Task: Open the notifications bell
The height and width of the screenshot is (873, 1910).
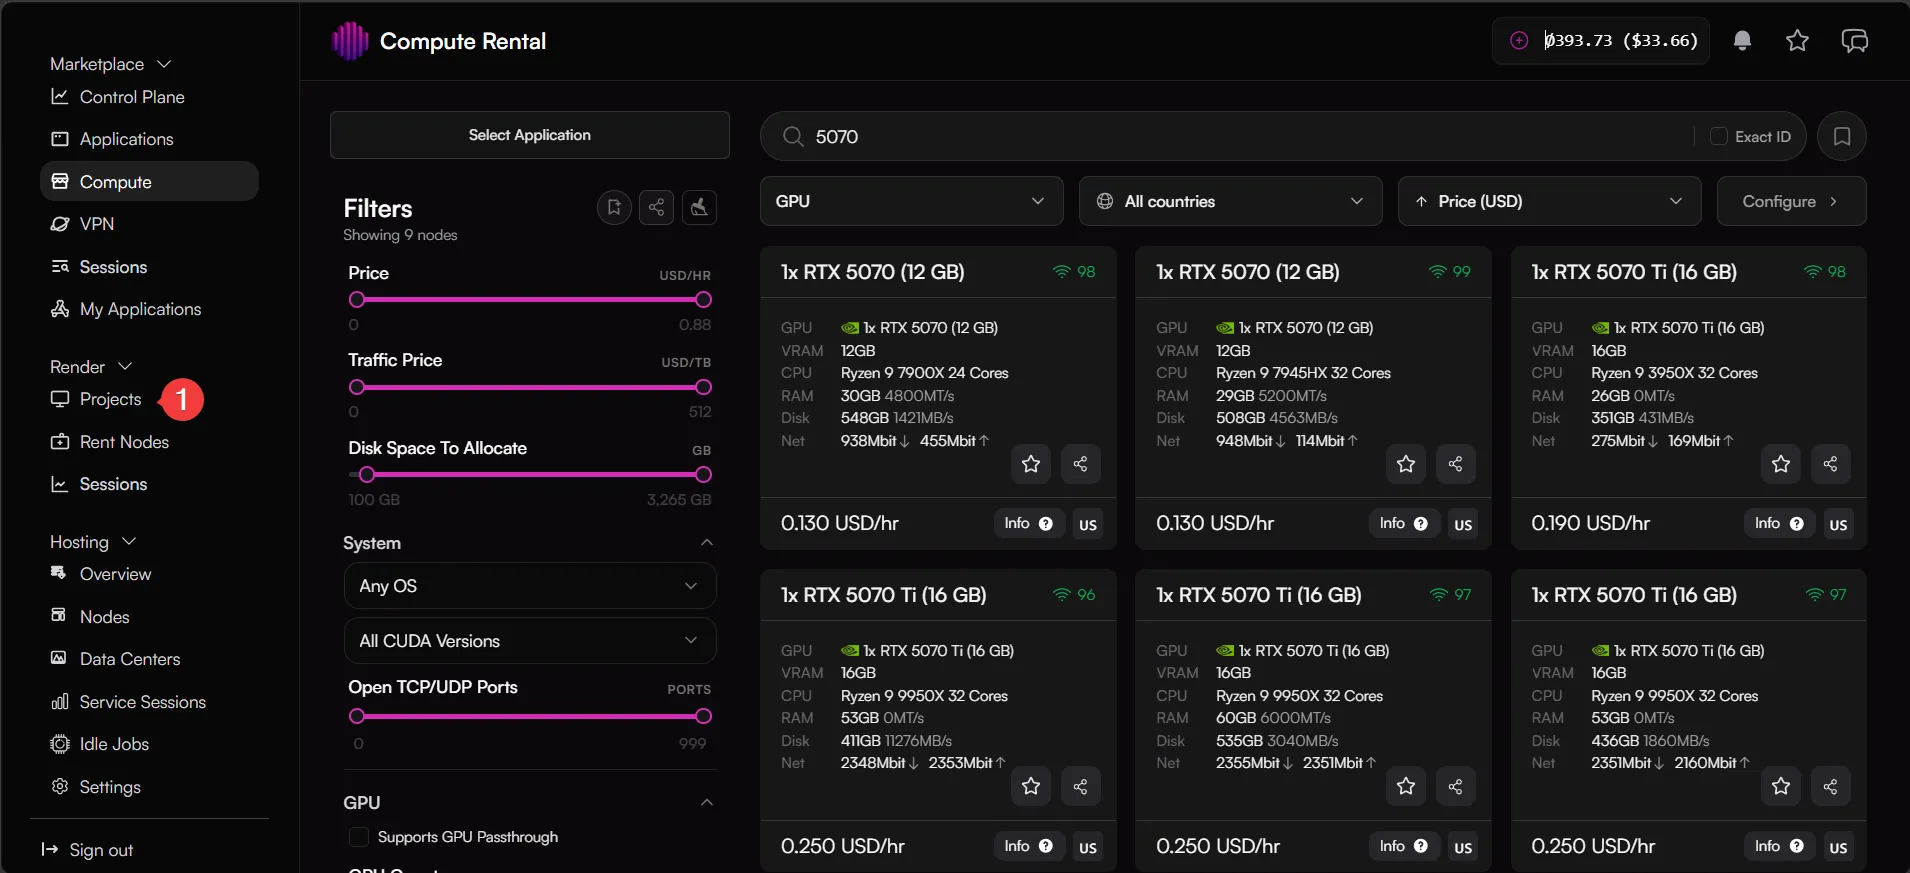Action: pyautogui.click(x=1742, y=41)
